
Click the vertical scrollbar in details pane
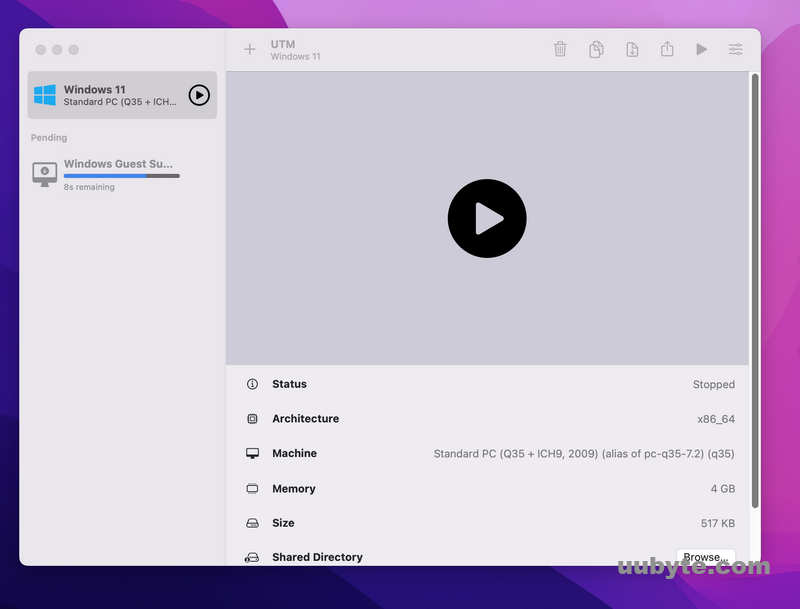point(755,291)
